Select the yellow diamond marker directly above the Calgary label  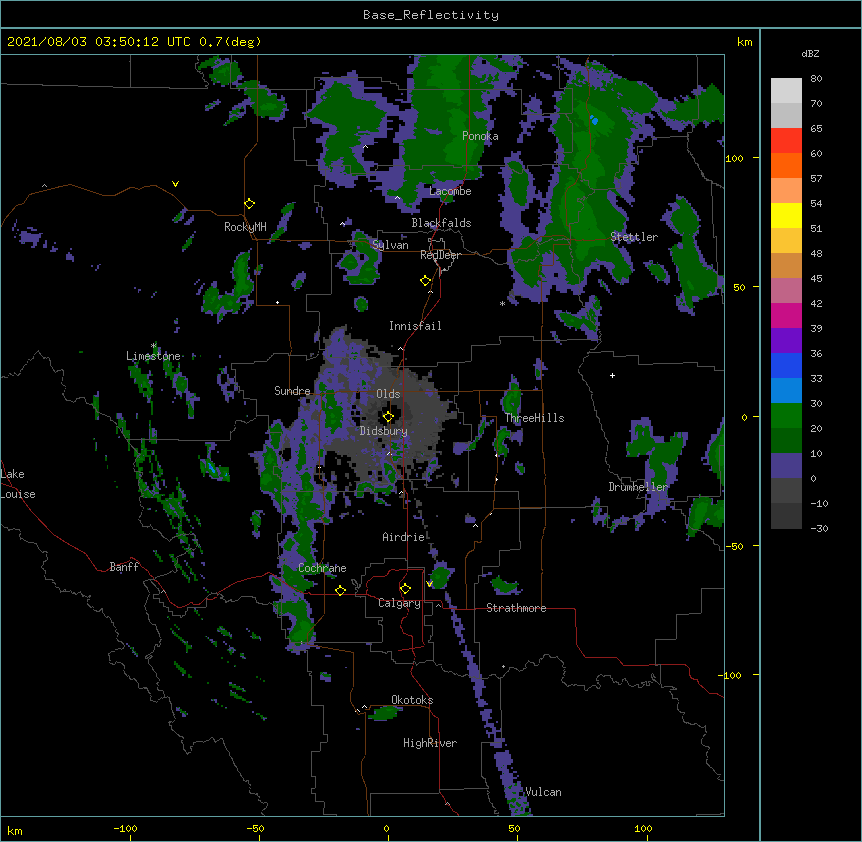[x=405, y=589]
